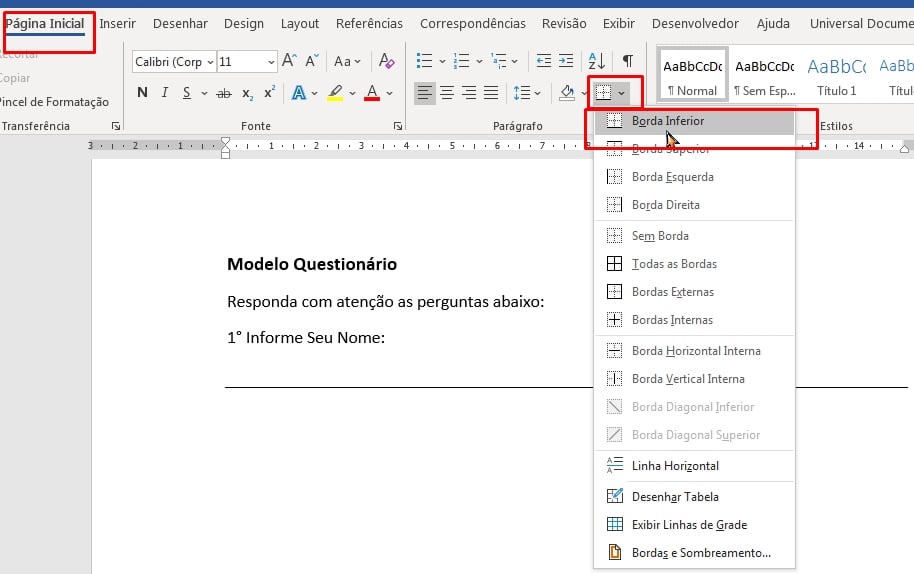The height and width of the screenshot is (574, 914).
Task: Click Pincel de Formatação button
Action: pyautogui.click(x=54, y=102)
